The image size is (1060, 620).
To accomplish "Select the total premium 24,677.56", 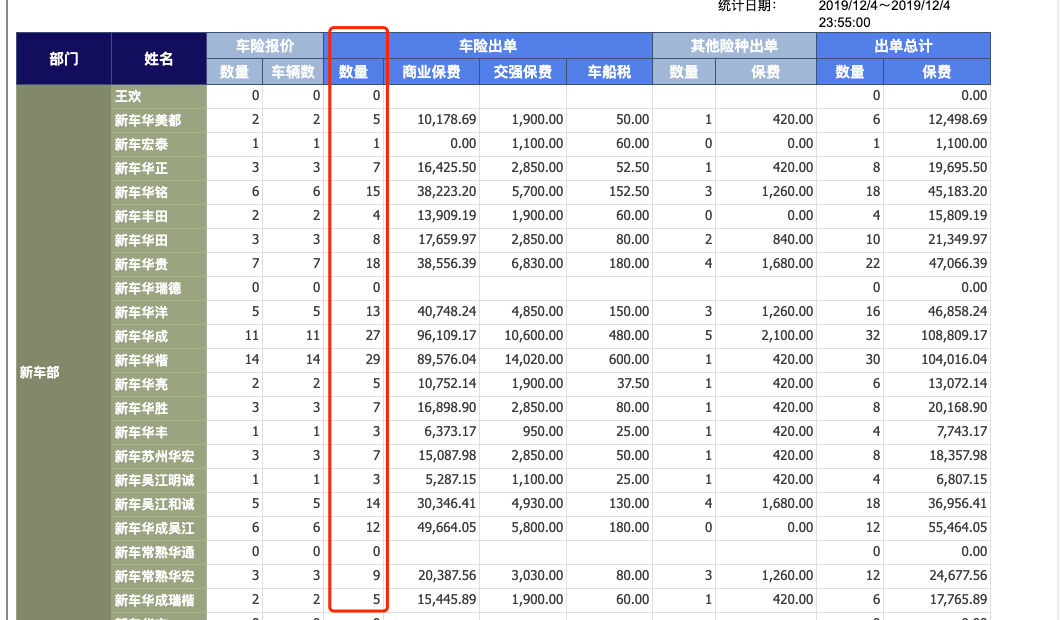I will [957, 575].
